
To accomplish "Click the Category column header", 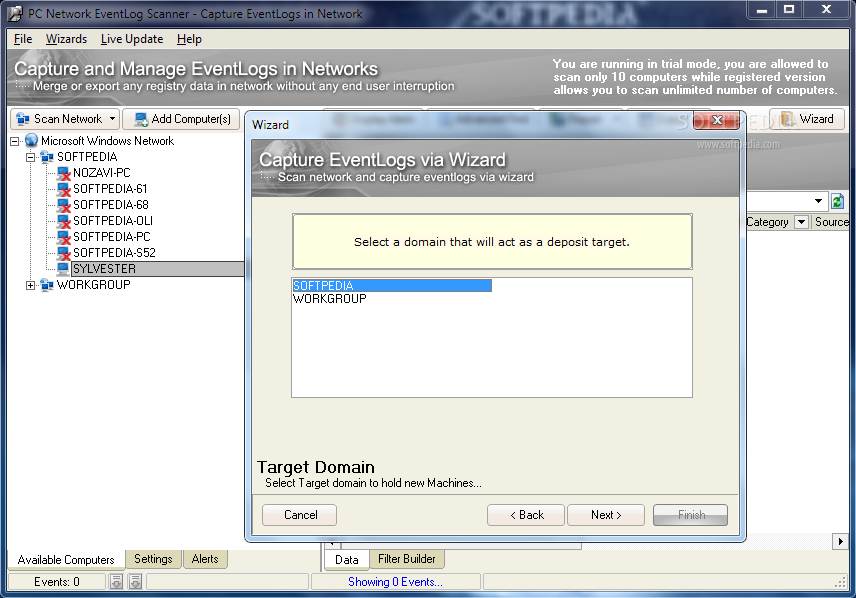I will point(768,222).
